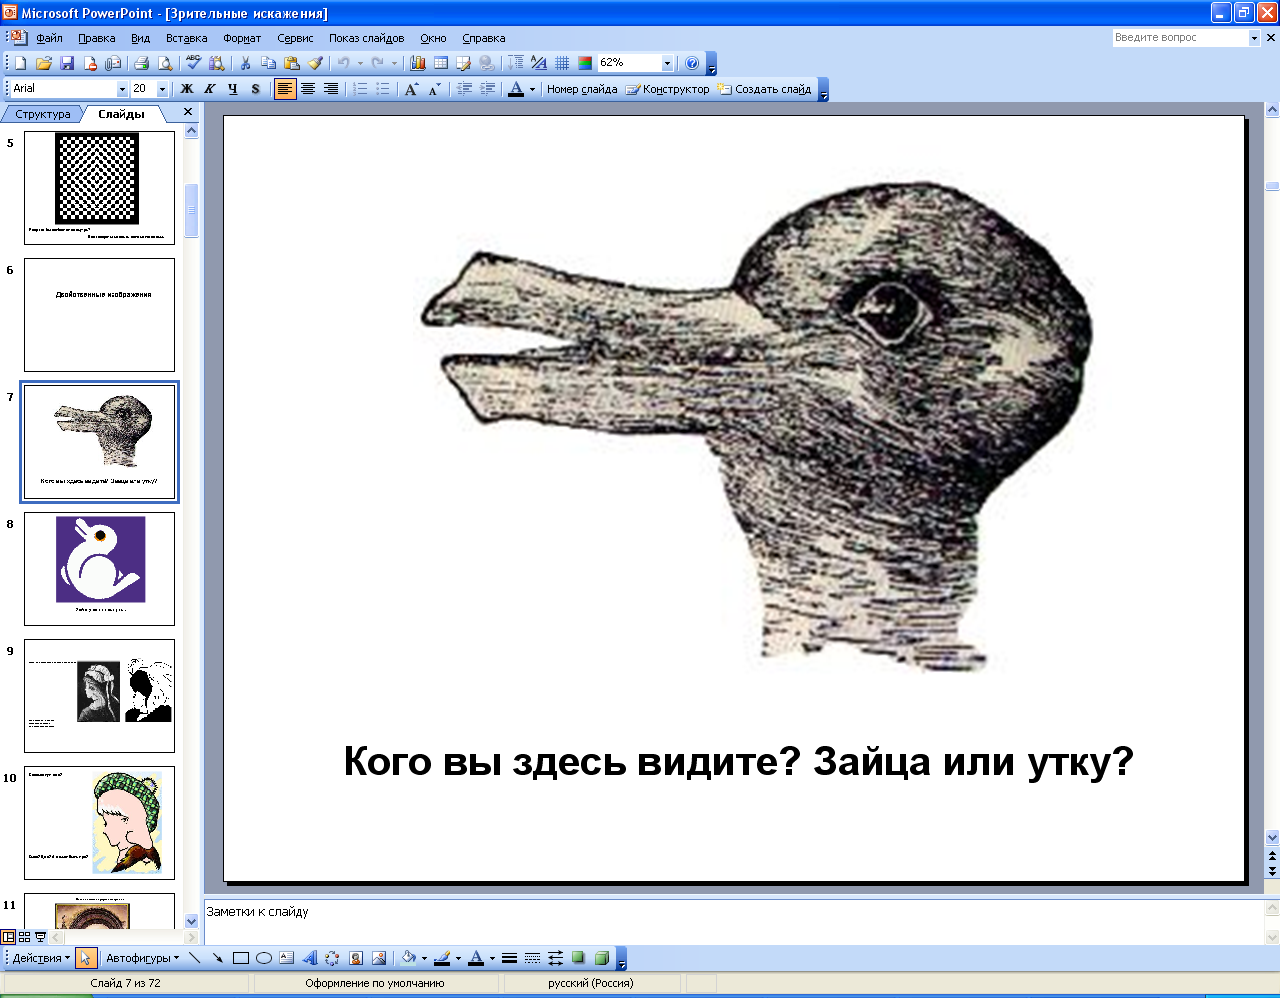Paste from the clipboard

[291, 63]
